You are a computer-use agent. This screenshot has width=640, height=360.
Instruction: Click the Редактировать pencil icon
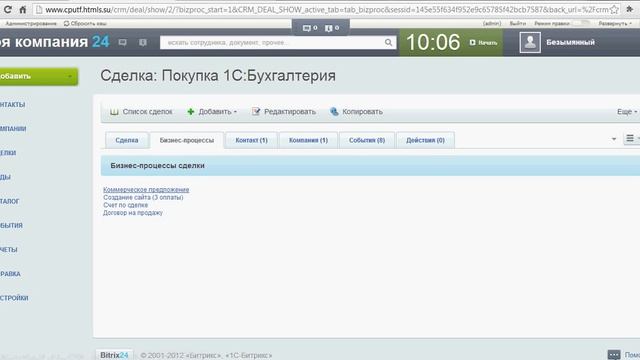256,111
